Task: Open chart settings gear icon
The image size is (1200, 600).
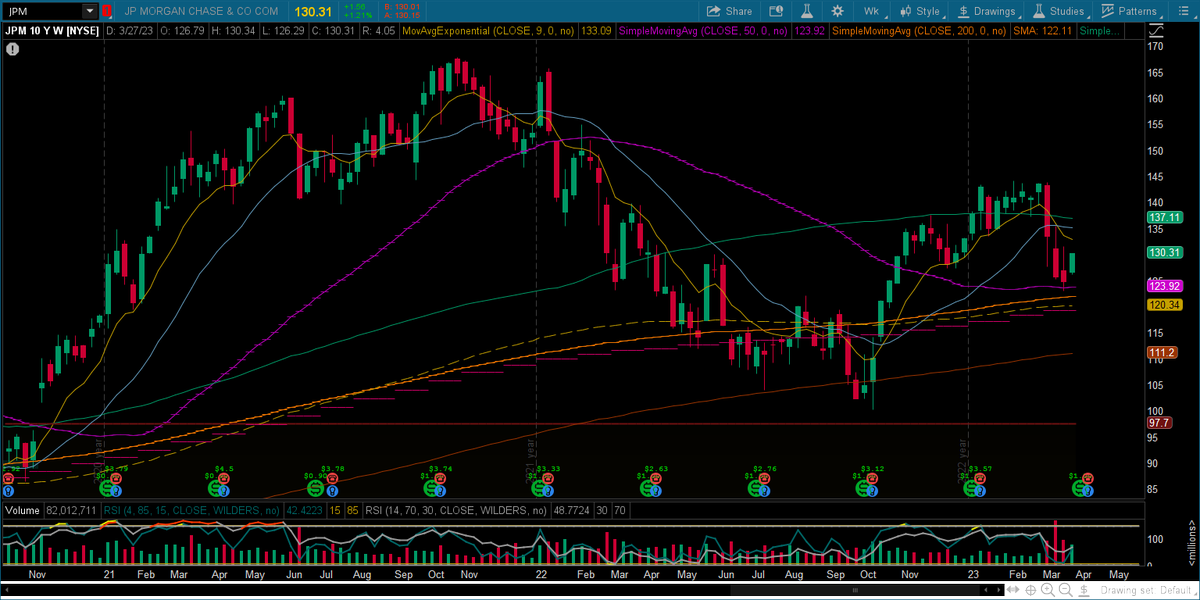Action: coord(840,11)
